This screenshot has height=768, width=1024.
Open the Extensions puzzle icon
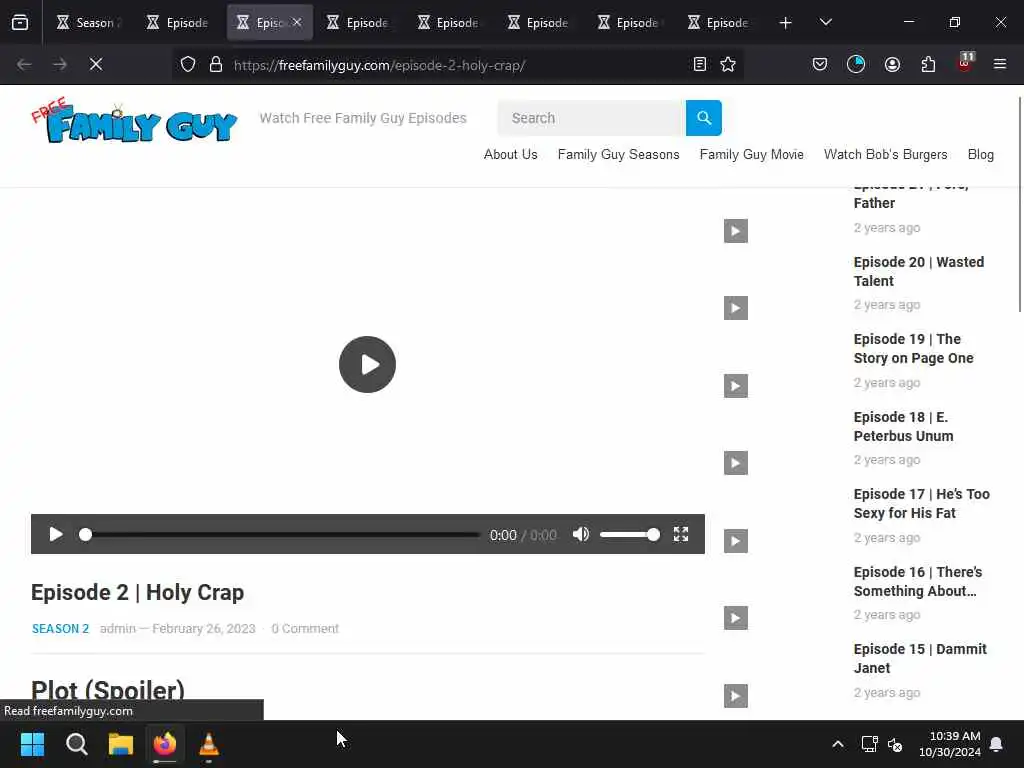click(x=928, y=64)
